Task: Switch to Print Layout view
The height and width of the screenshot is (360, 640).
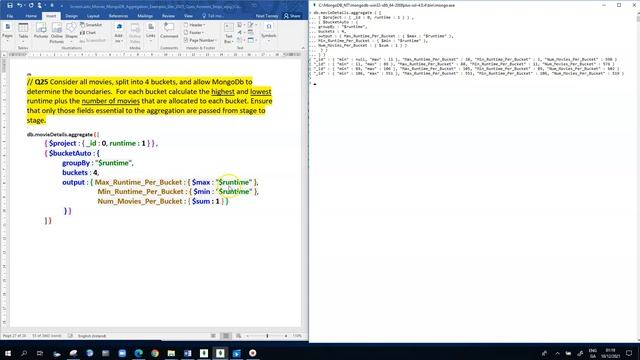Action: click(x=226, y=336)
